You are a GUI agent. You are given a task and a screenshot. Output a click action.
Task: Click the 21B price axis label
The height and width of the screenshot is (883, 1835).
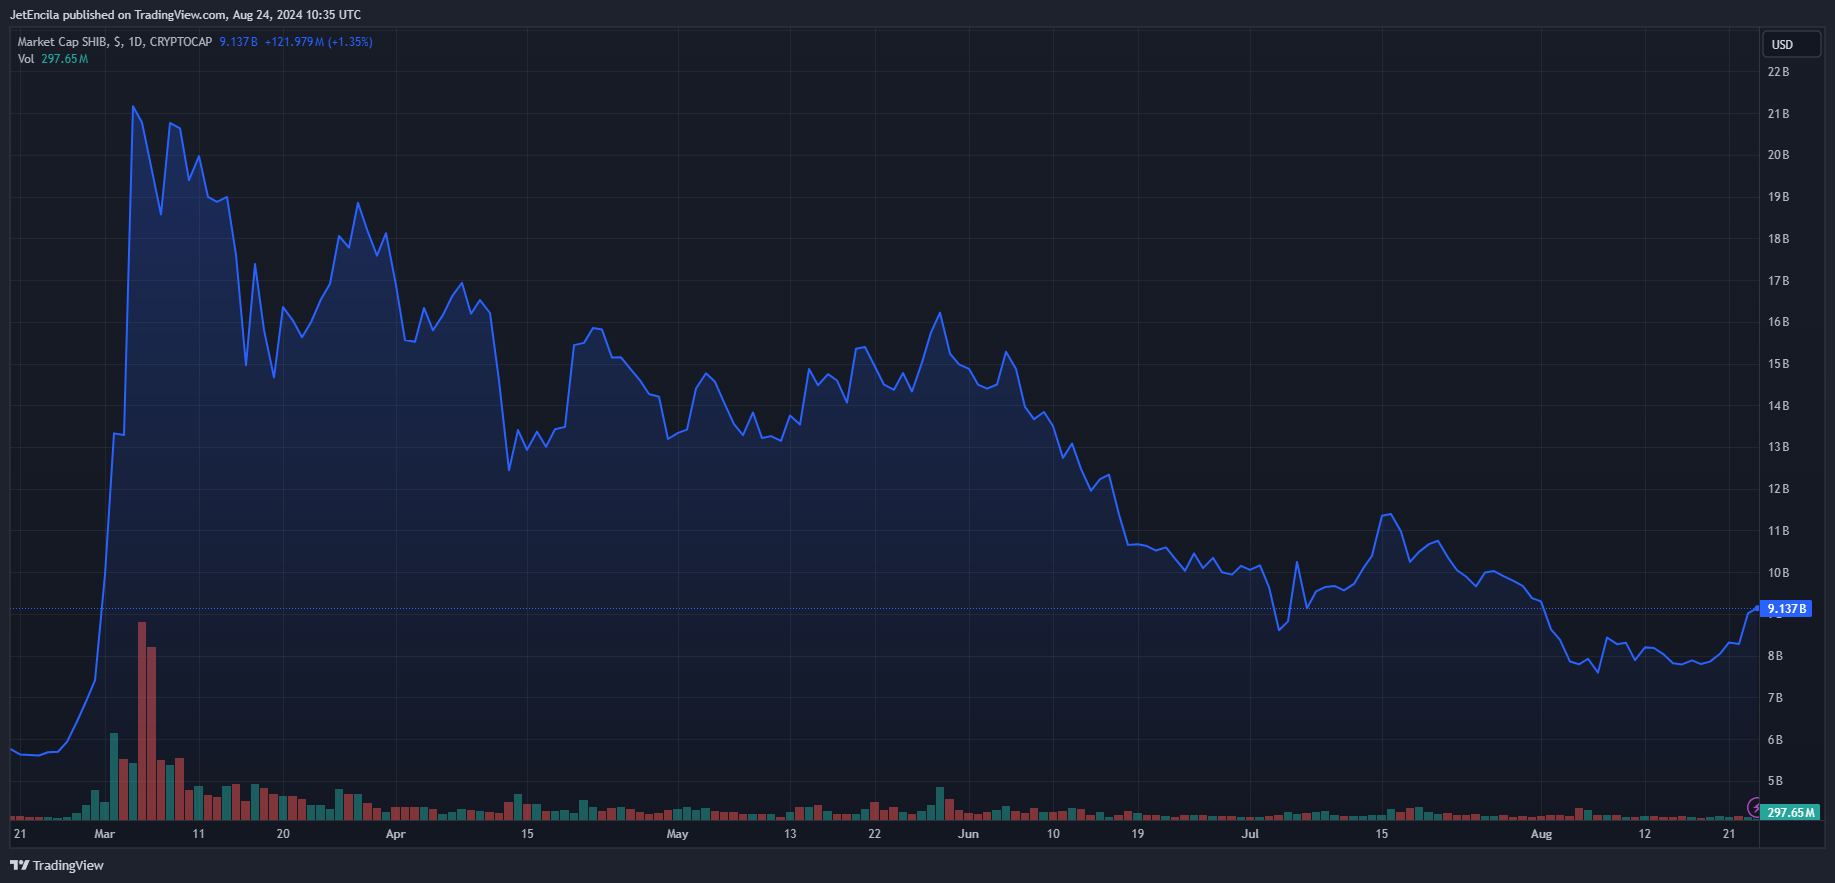[x=1778, y=114]
